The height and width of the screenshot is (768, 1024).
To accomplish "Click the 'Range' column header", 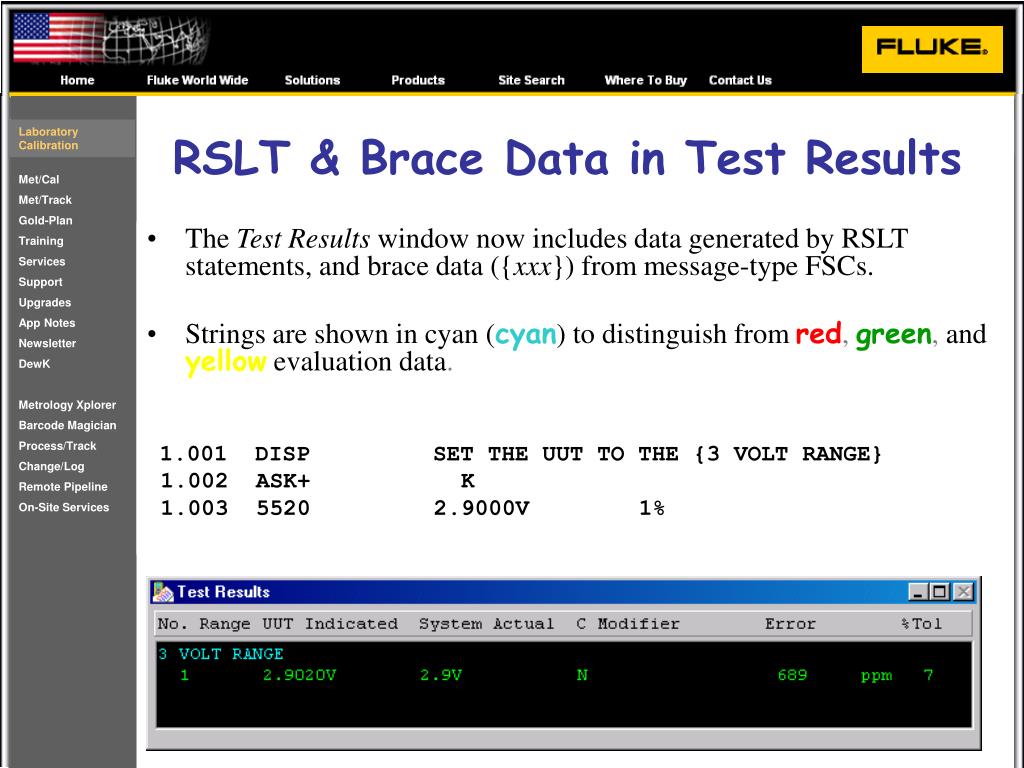I will (x=225, y=624).
